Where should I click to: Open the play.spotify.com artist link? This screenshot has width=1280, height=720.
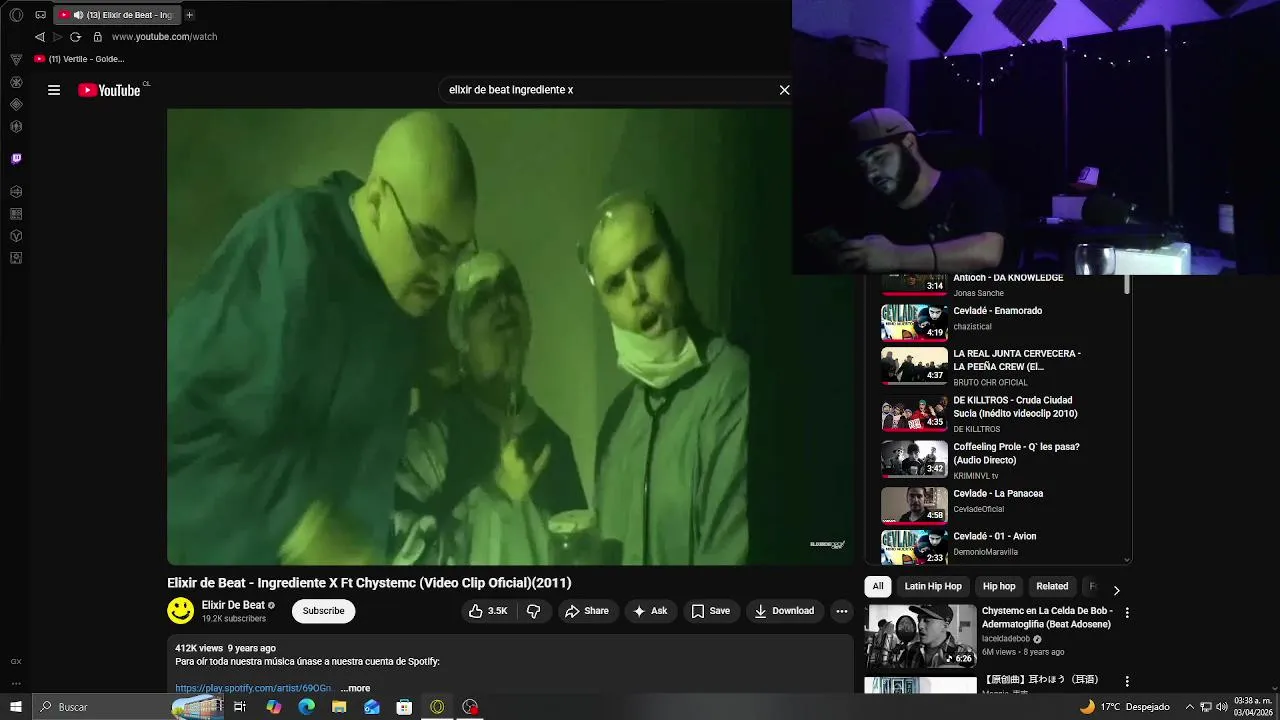(254, 688)
